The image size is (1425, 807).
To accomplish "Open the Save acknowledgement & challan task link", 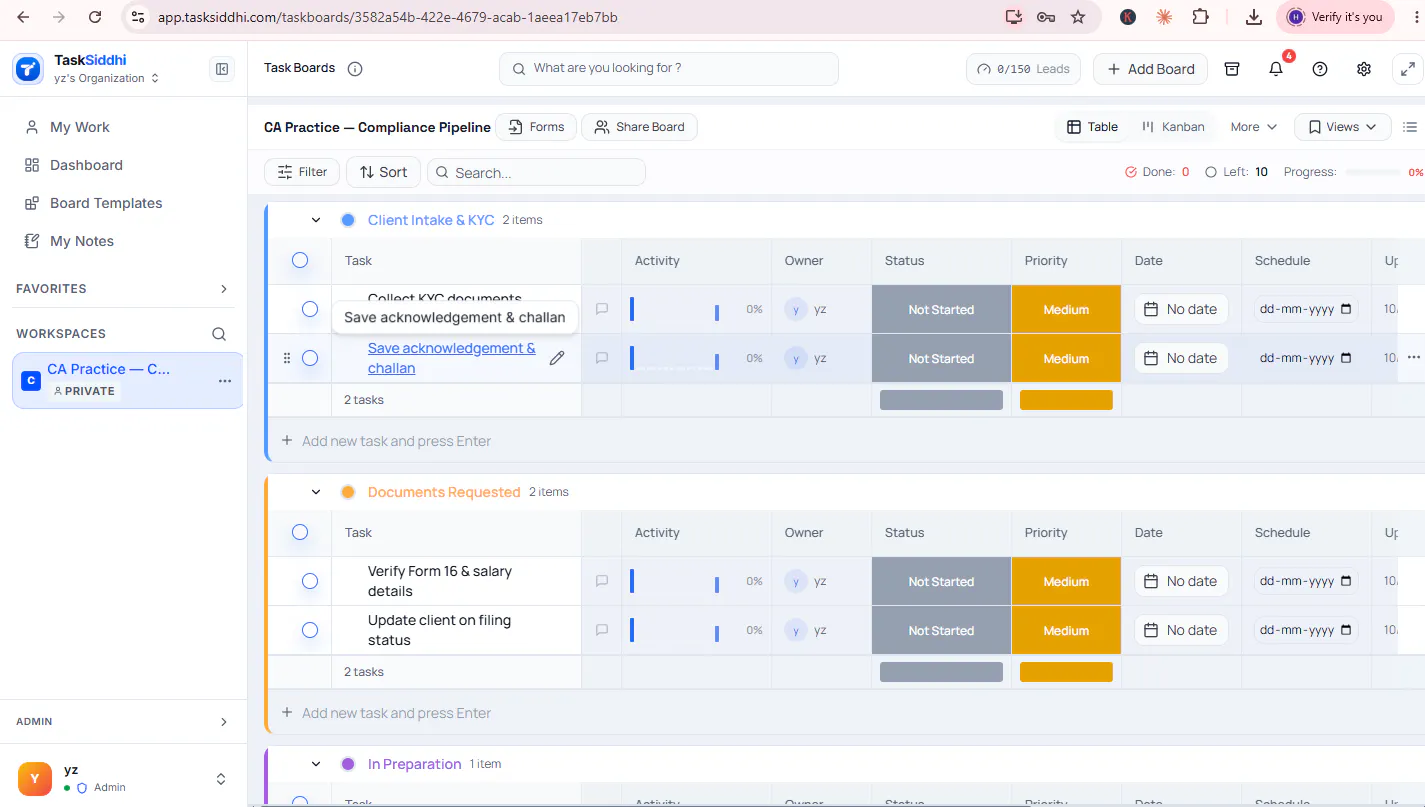I will click(452, 358).
